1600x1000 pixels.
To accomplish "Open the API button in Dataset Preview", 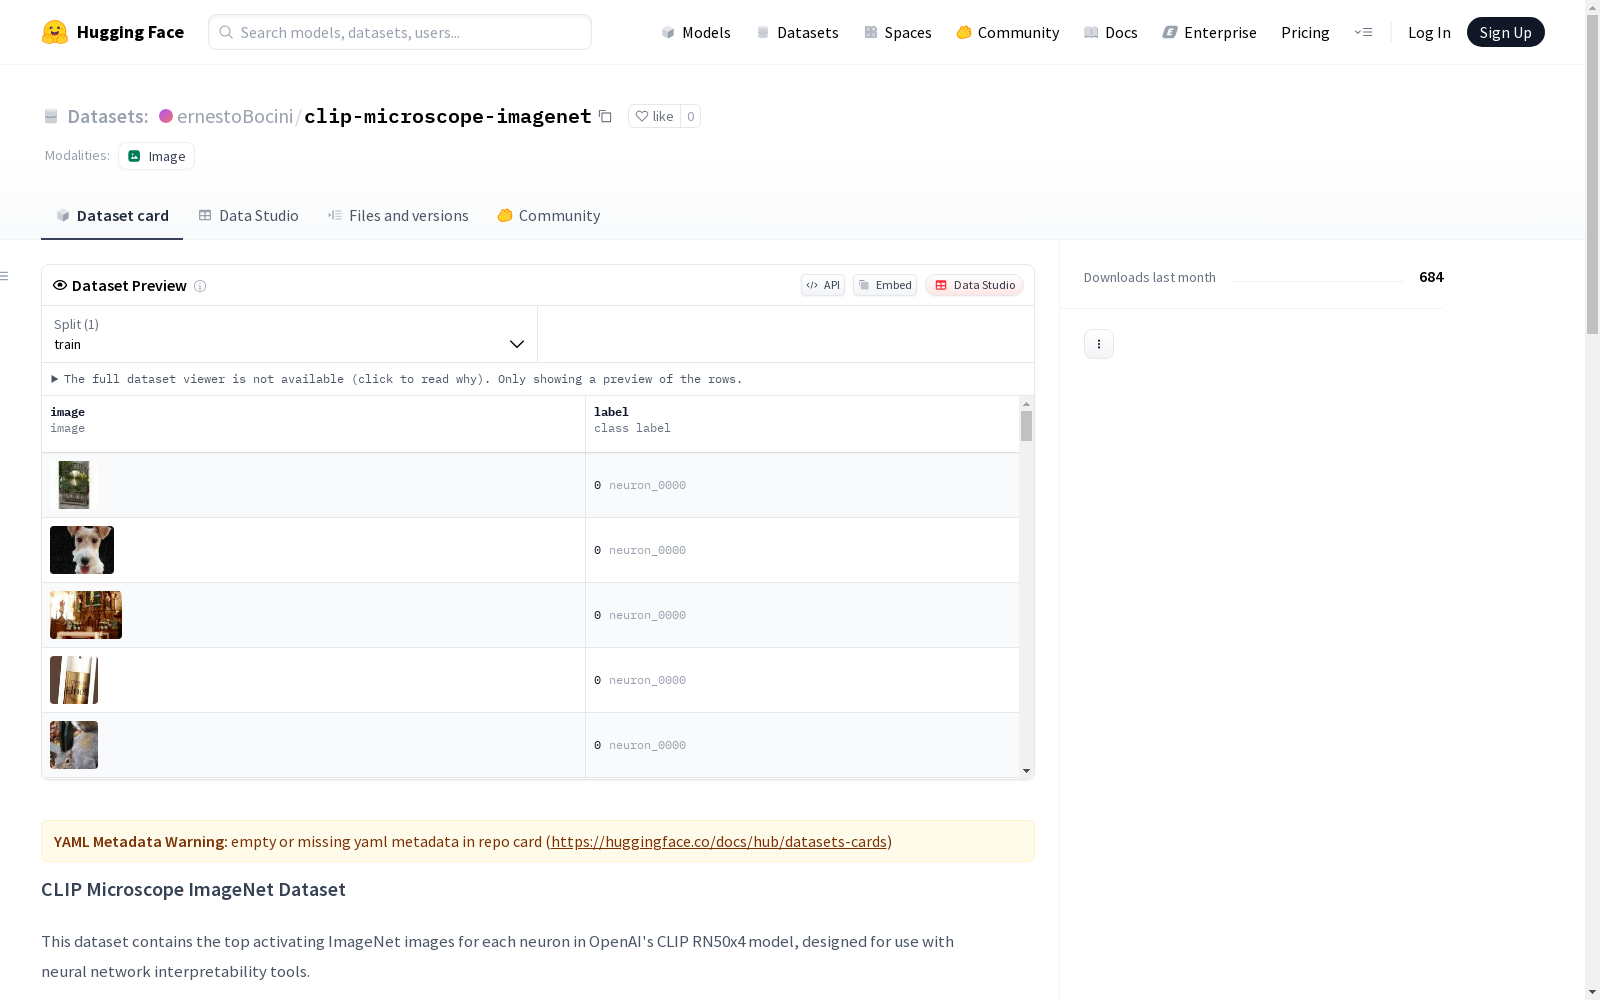I will click(x=823, y=285).
